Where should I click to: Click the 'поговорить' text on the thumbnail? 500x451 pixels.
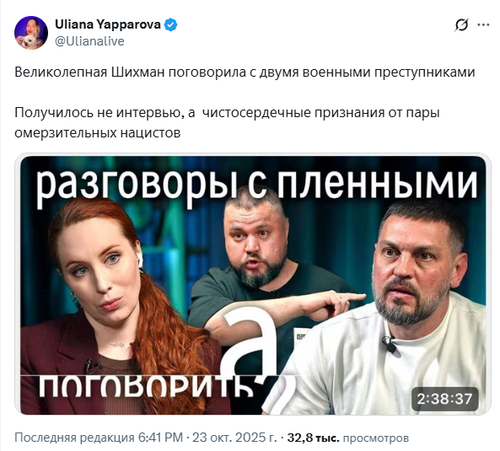click(148, 387)
